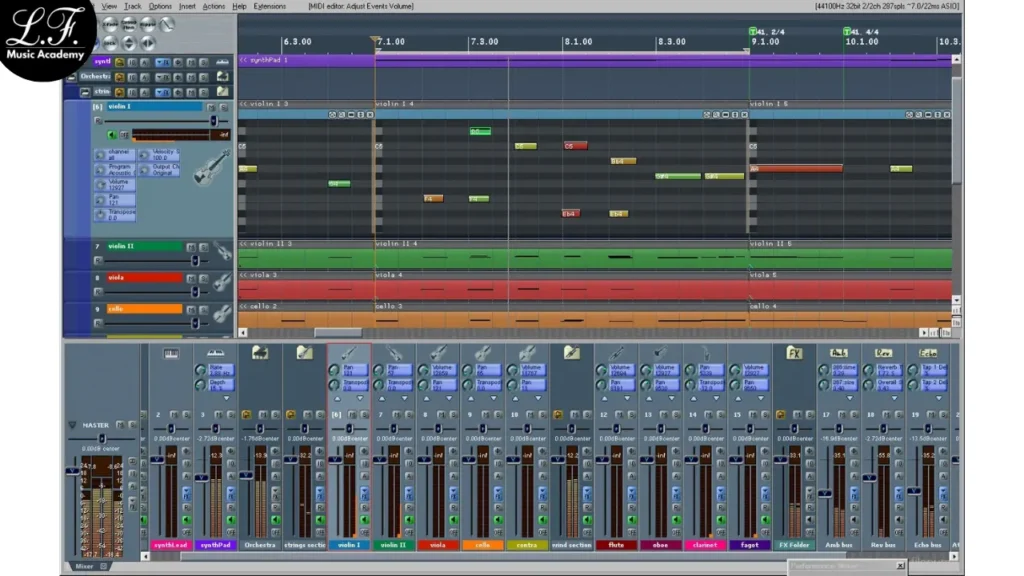Expand the MASTER channel disclosure triangle
Image resolution: width=1024 pixels, height=576 pixels.
72,425
